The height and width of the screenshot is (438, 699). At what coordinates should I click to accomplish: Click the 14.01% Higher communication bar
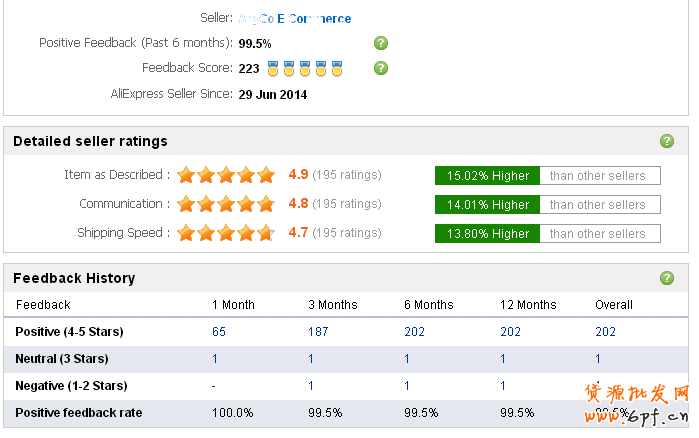point(488,205)
